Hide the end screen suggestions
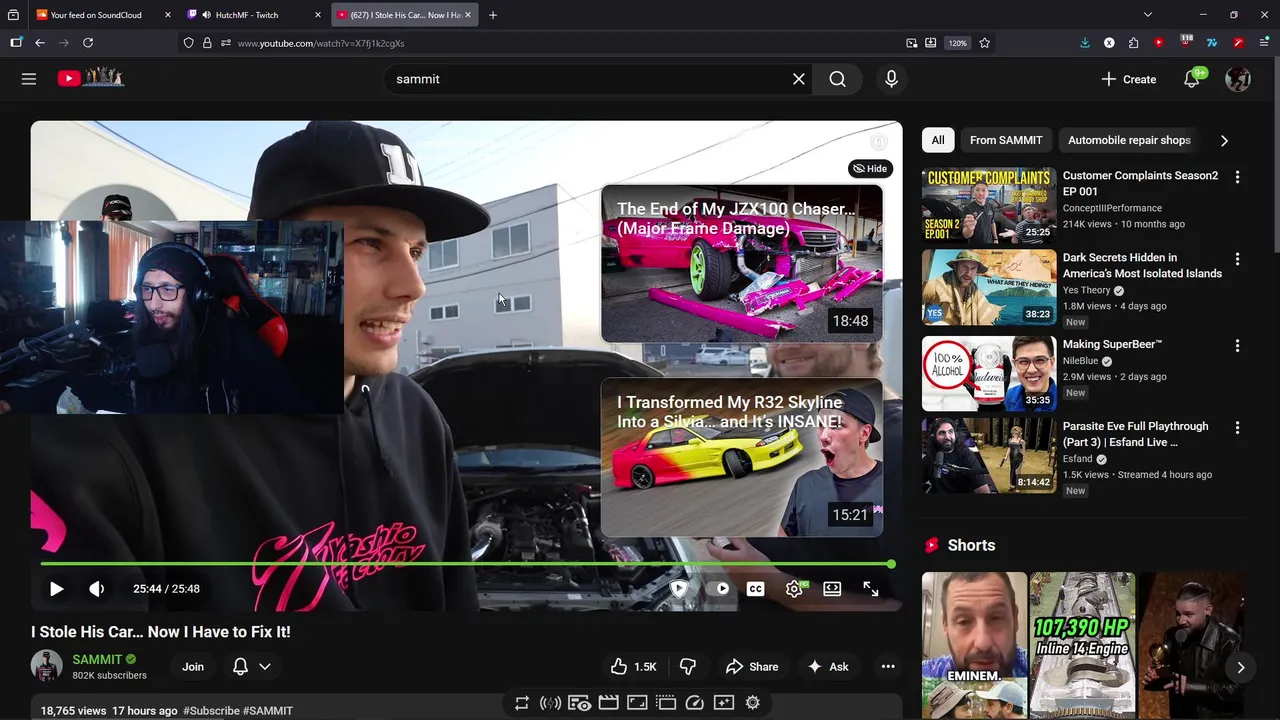Screen dimensions: 1280x720 (870, 168)
